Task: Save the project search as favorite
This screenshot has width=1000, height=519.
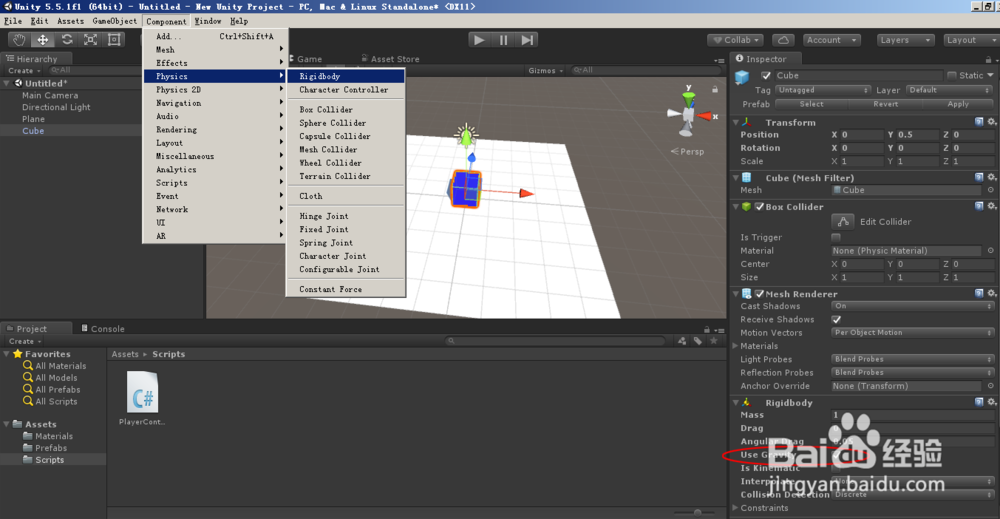Action: (x=714, y=341)
